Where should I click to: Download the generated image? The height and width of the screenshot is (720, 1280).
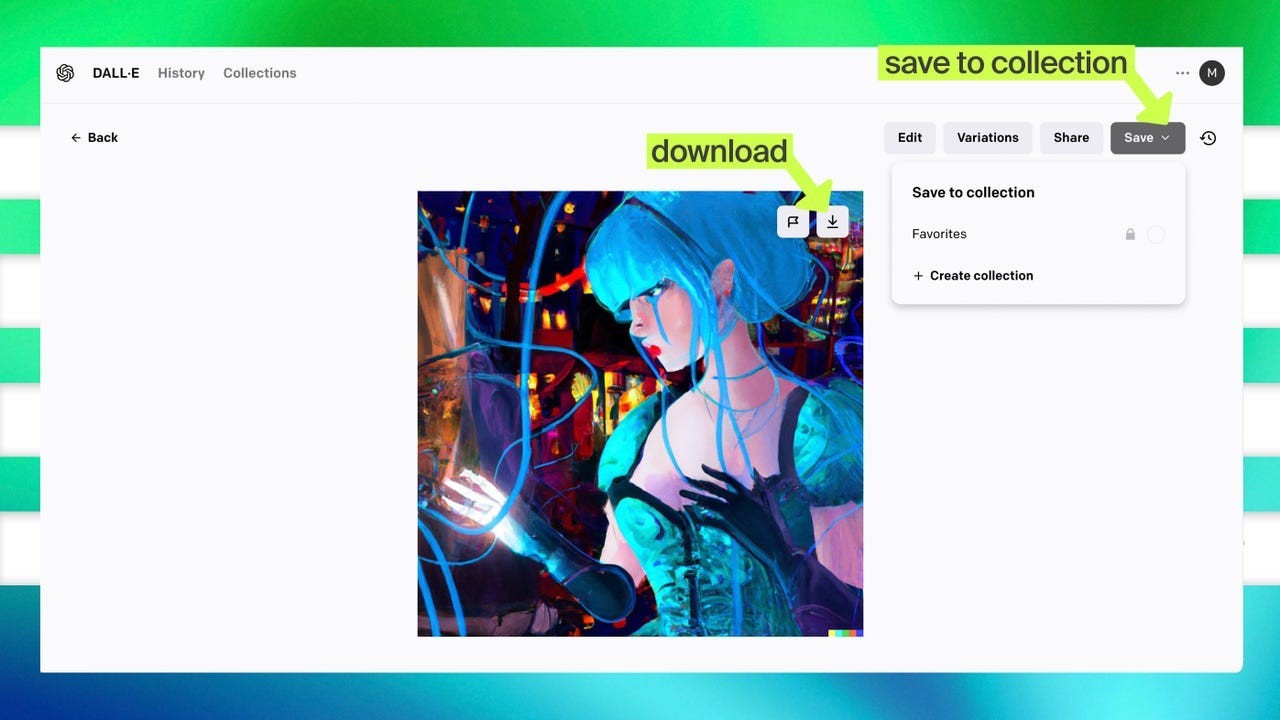[832, 222]
